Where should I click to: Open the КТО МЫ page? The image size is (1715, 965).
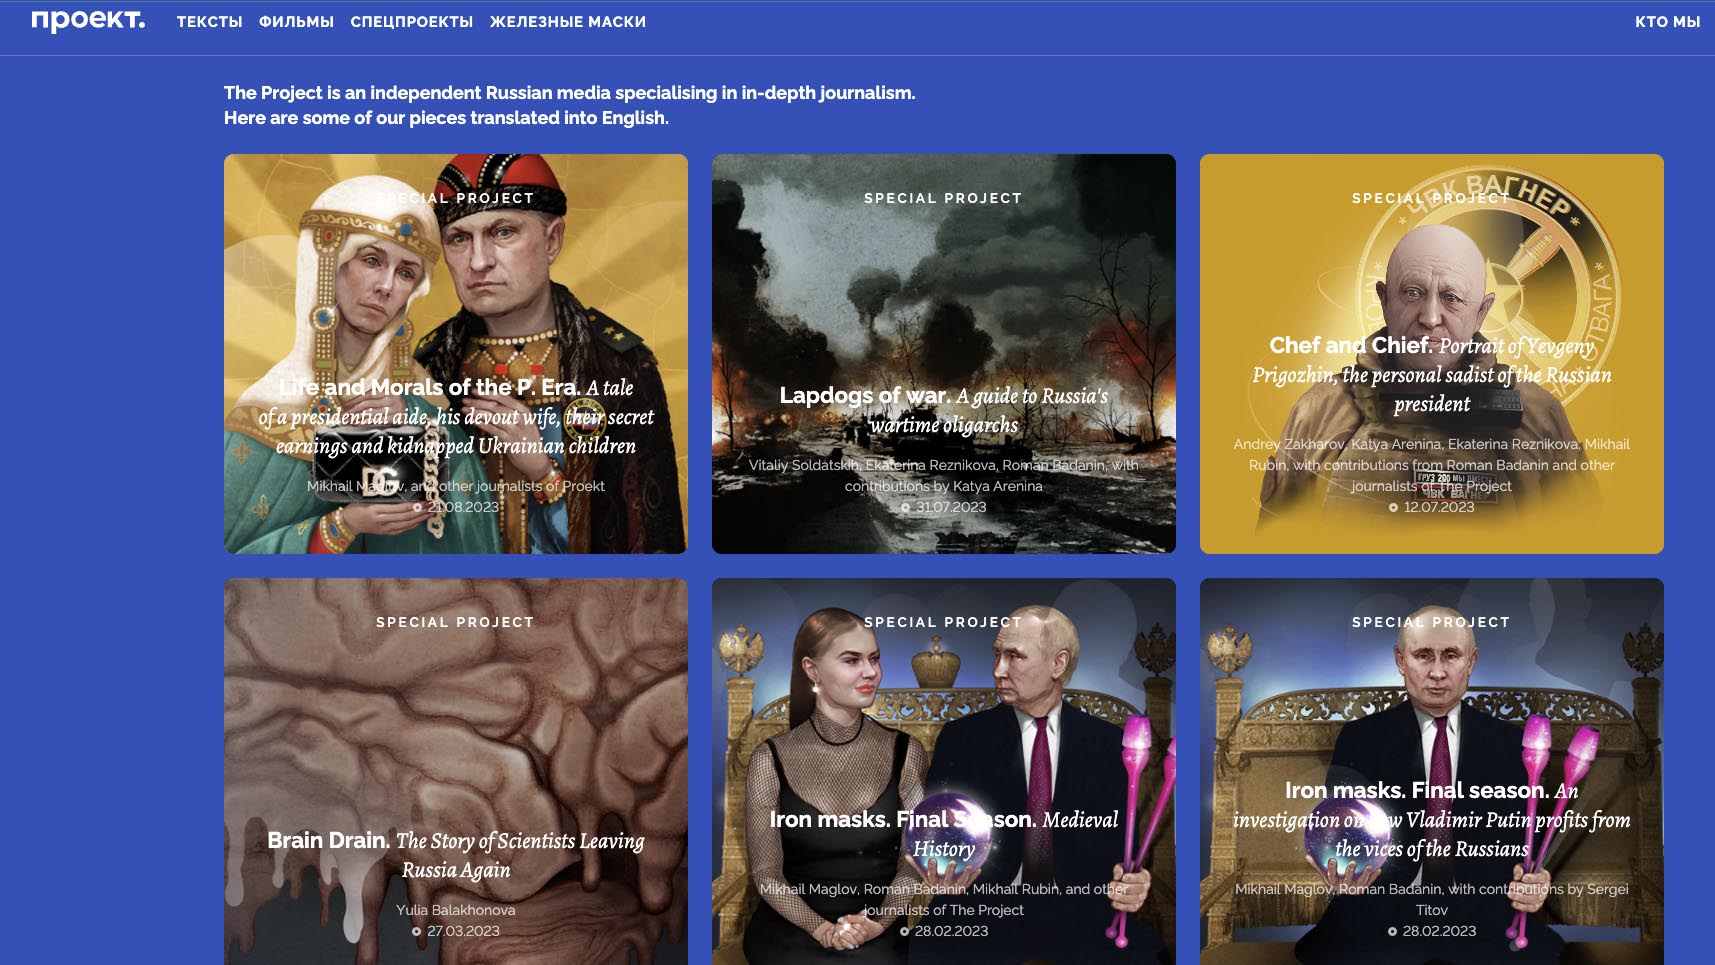pyautogui.click(x=1667, y=22)
